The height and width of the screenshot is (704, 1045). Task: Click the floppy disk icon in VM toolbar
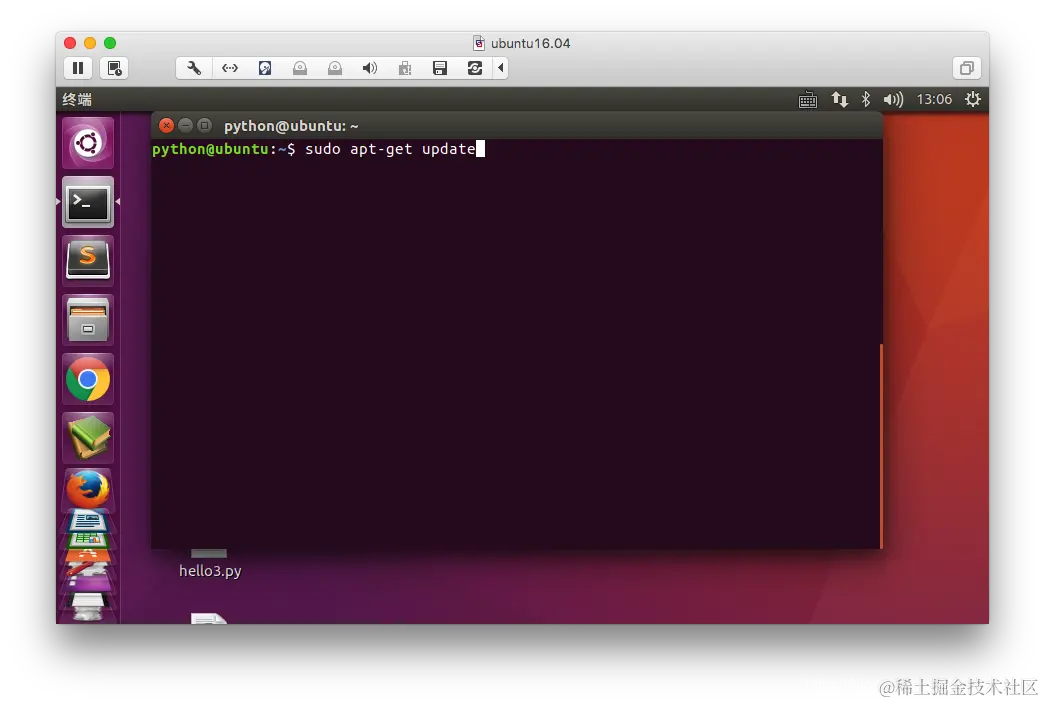tap(440, 68)
